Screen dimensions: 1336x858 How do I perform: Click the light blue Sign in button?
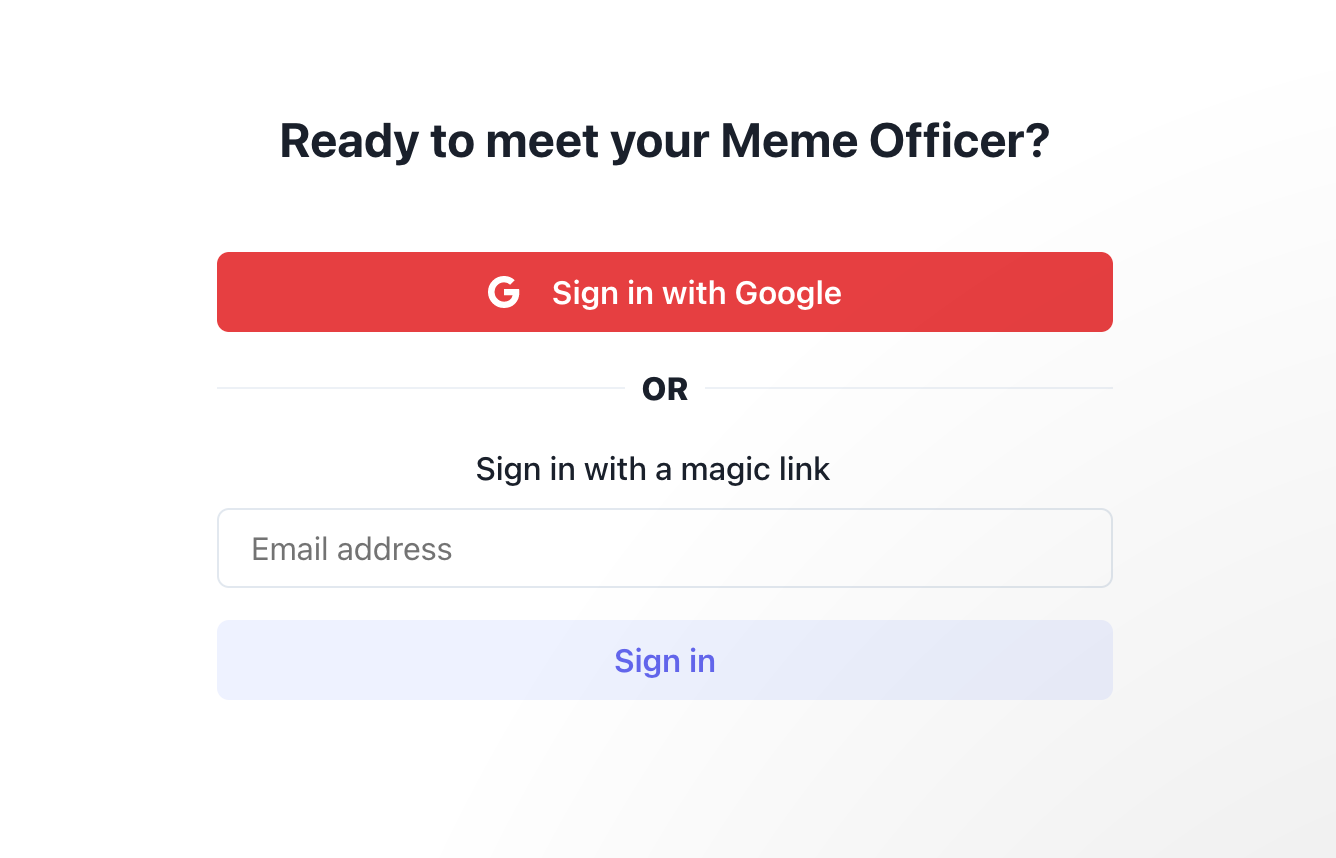(x=664, y=660)
